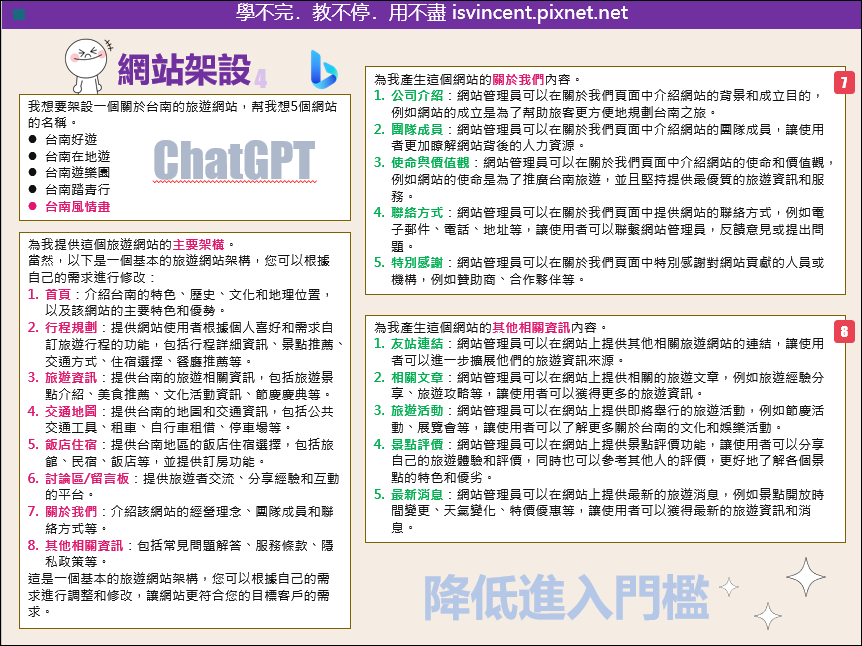Click the purple 網站架設 title
The height and width of the screenshot is (646, 862).
click(184, 70)
